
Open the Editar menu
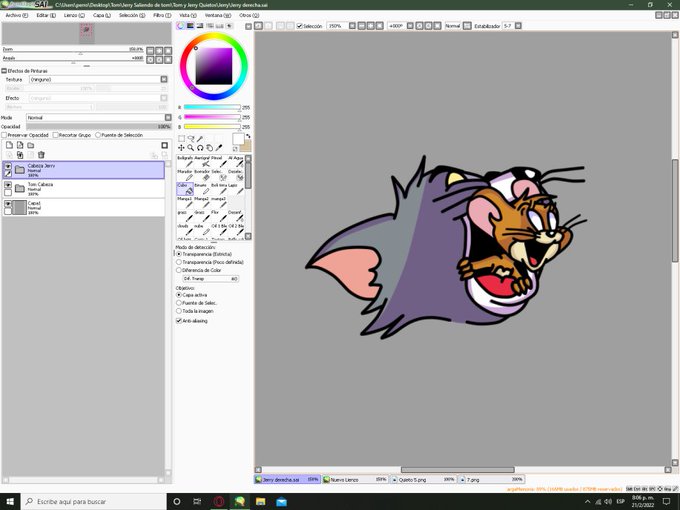coord(46,15)
